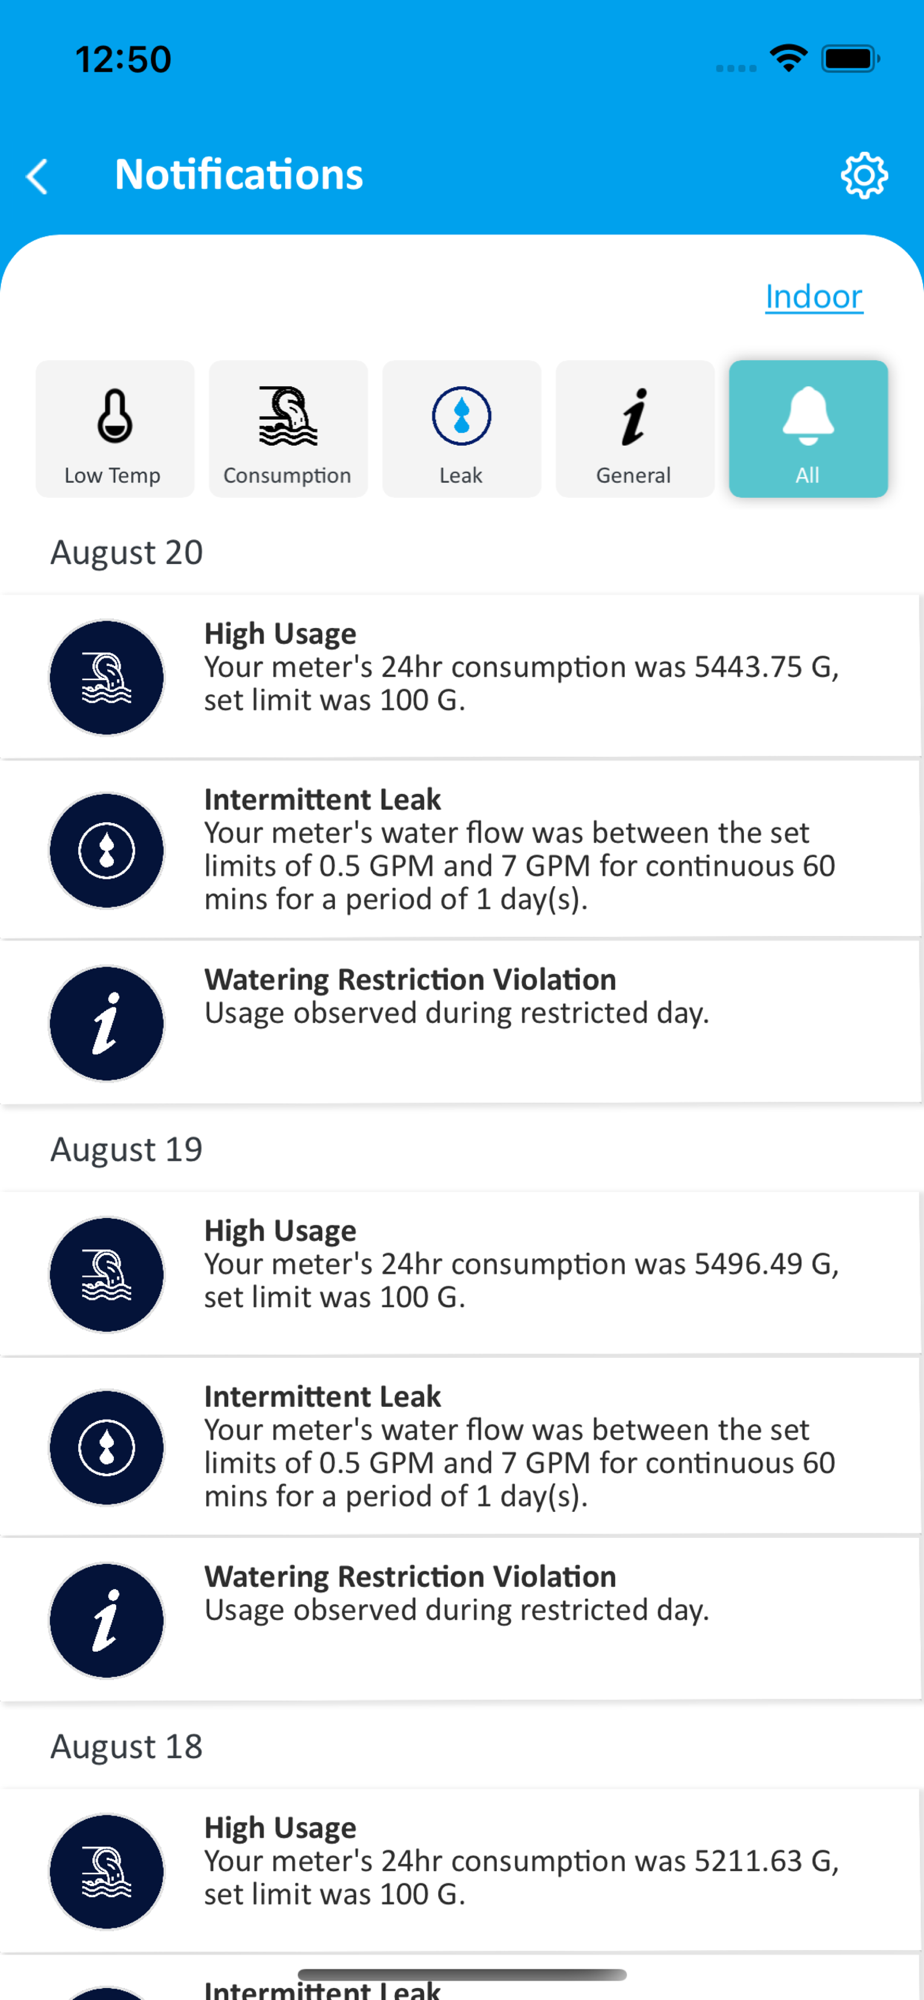Tap August 20 Watering Restriction info icon
The height and width of the screenshot is (2000, 924).
click(107, 1023)
